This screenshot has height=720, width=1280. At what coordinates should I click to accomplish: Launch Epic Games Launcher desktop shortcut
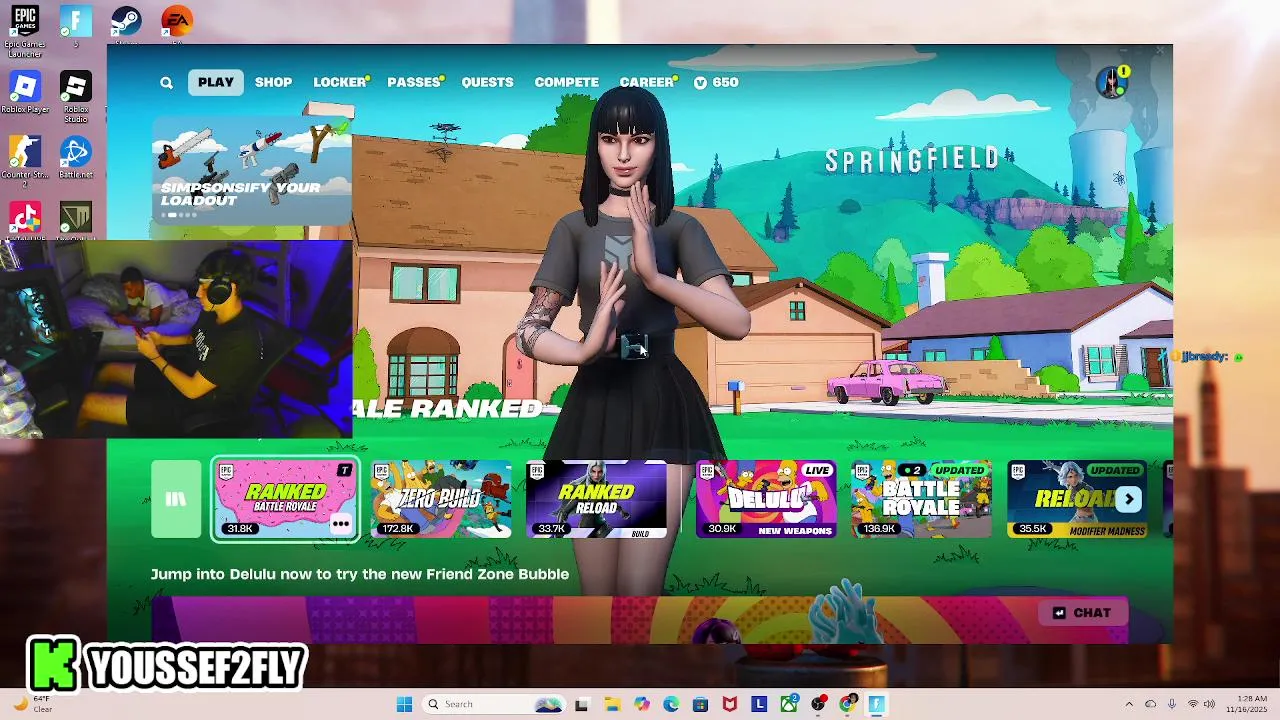click(25, 30)
